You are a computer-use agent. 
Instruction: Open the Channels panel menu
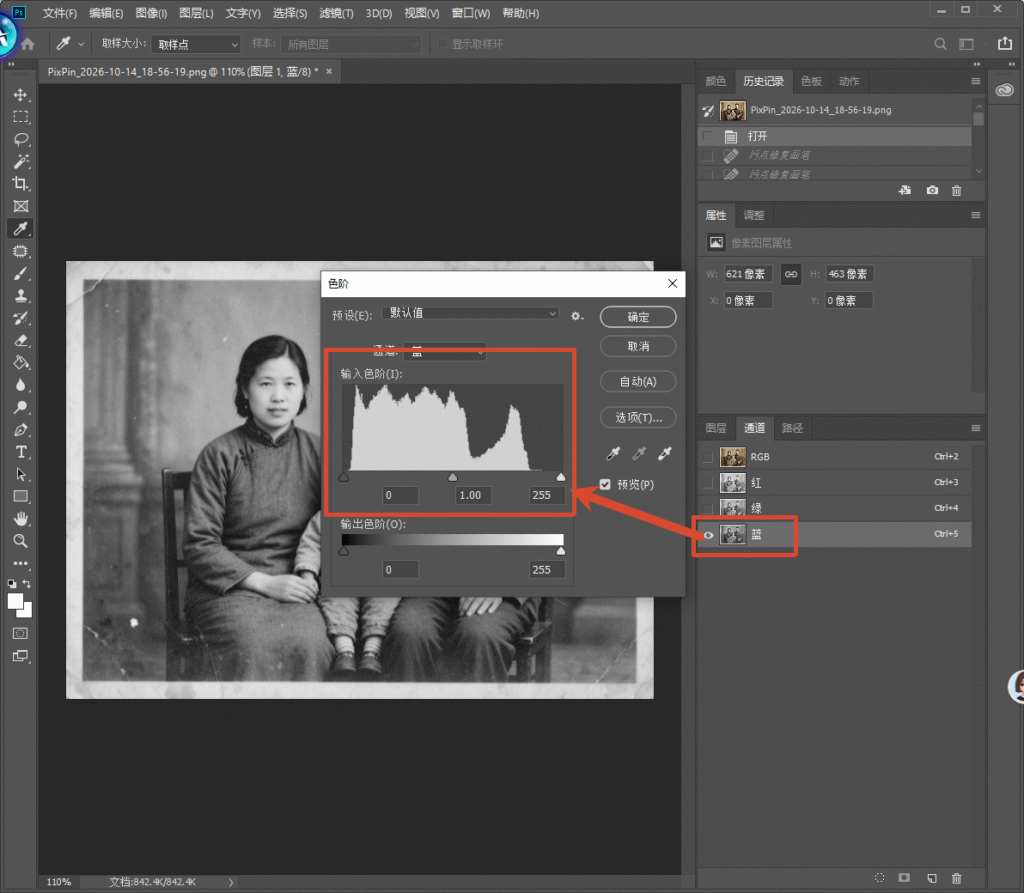pyautogui.click(x=976, y=429)
